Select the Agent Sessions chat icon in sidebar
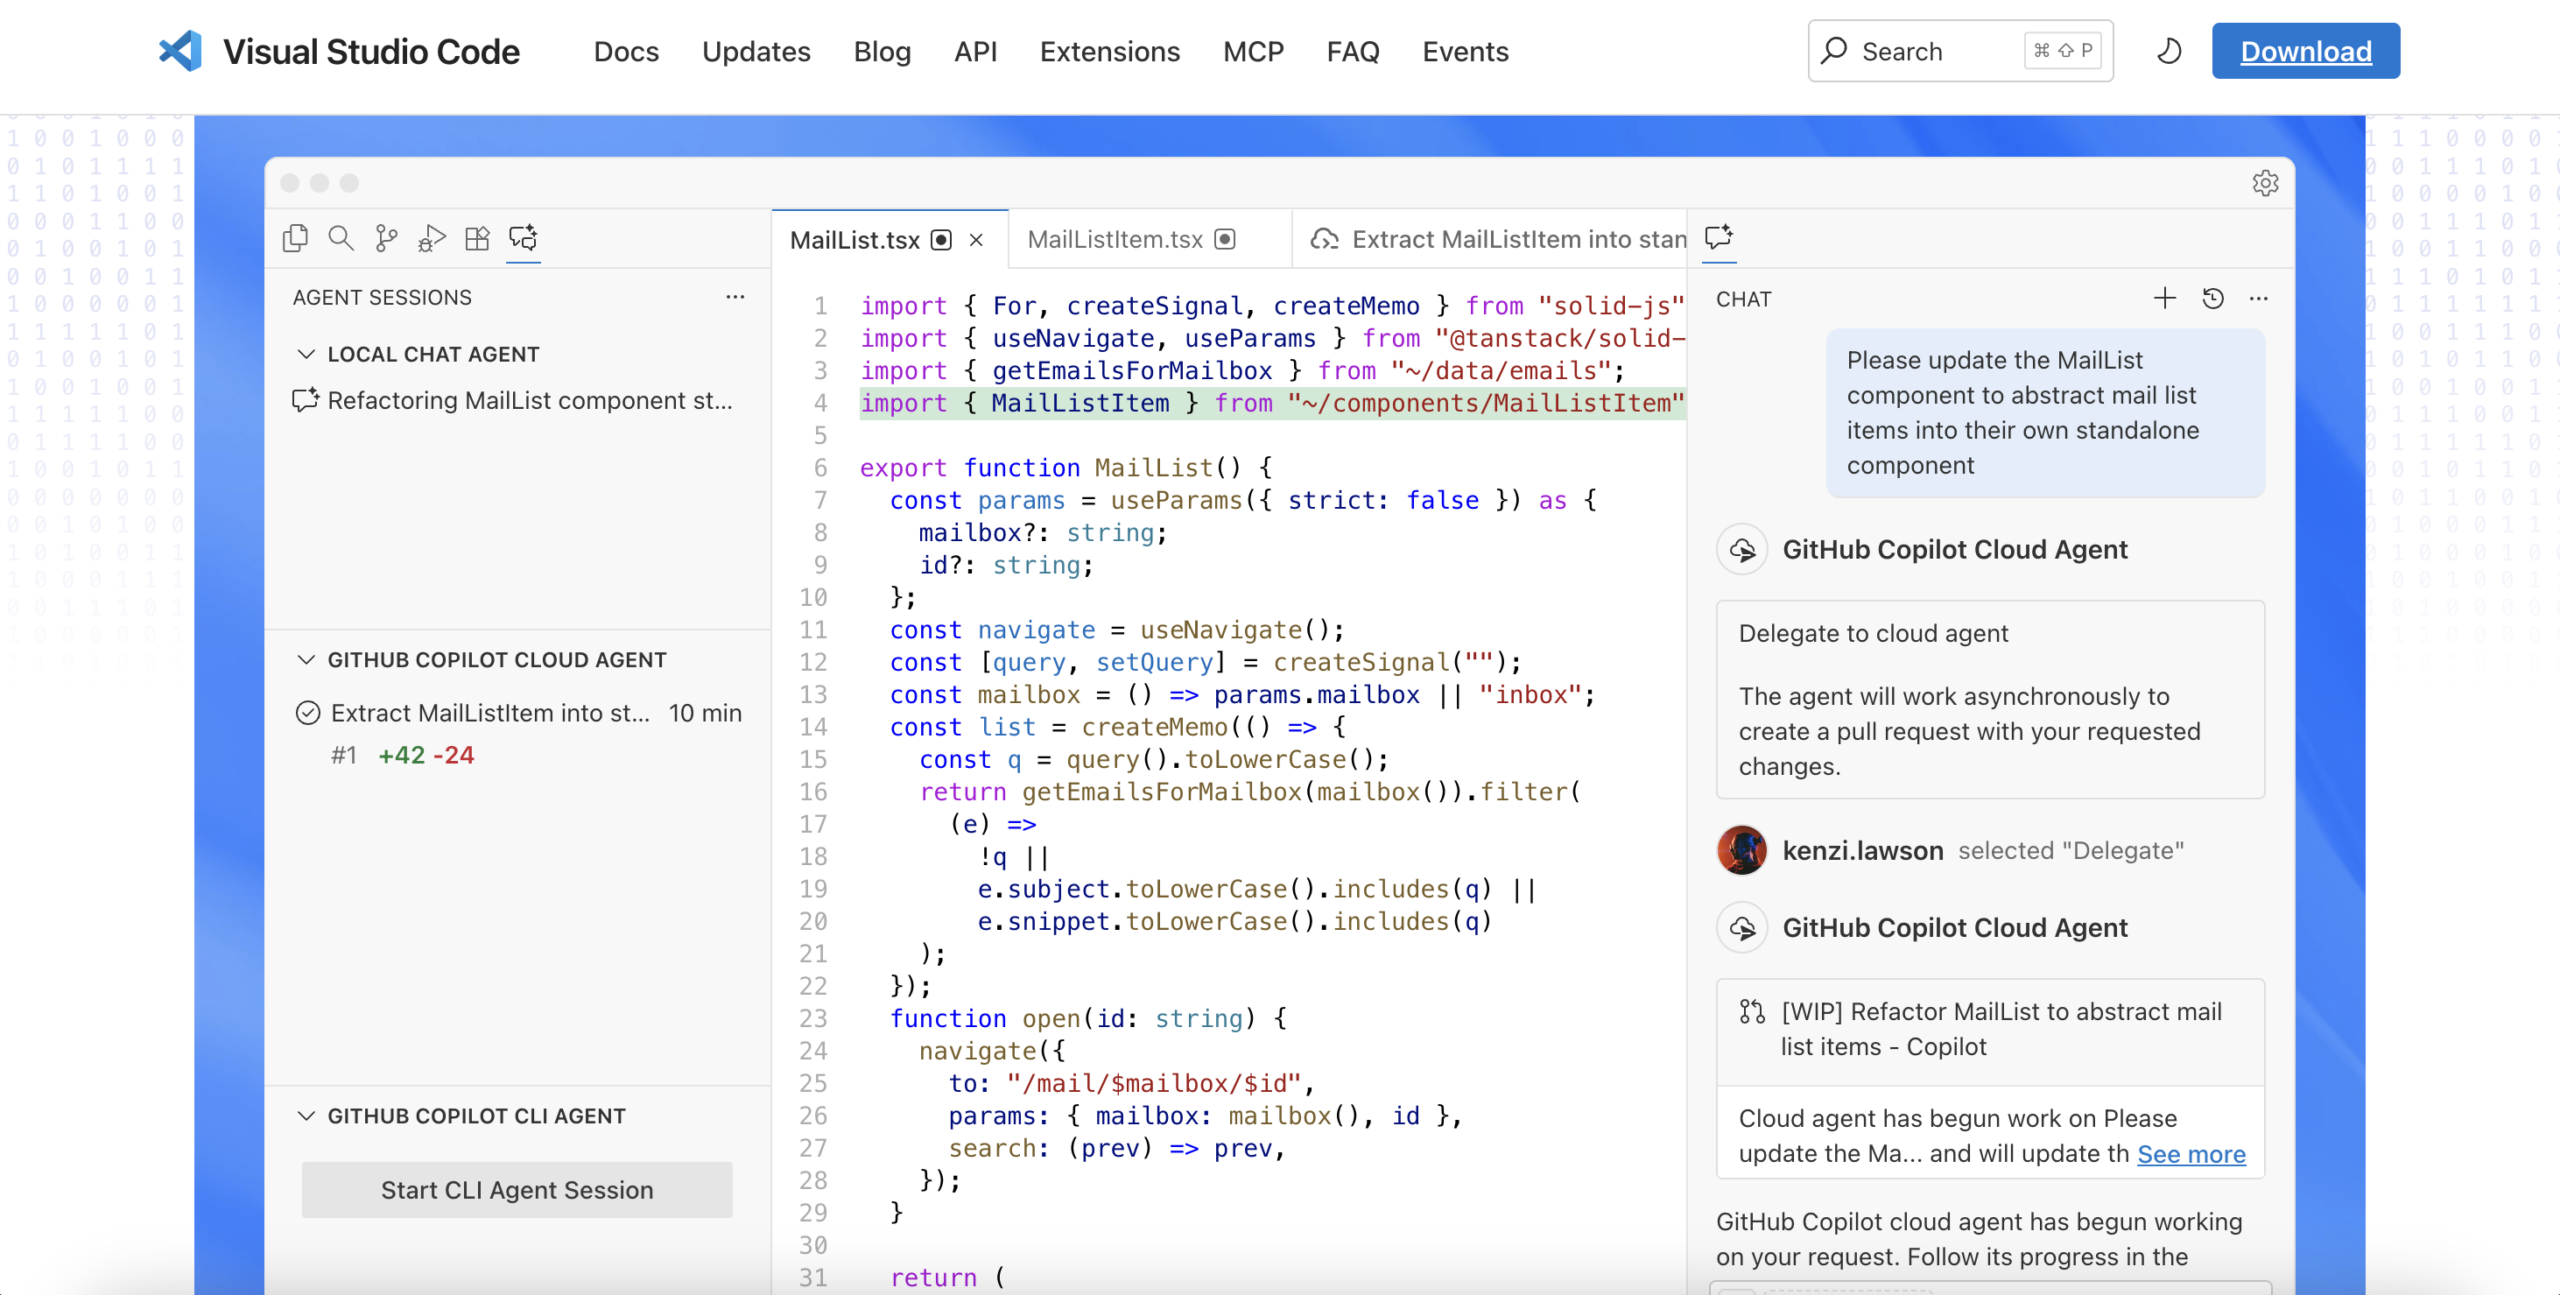 523,238
